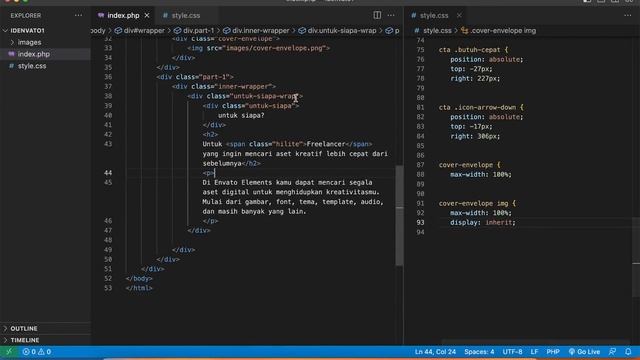This screenshot has height=360, width=640.
Task: Change language mode from PHP
Action: (x=553, y=351)
